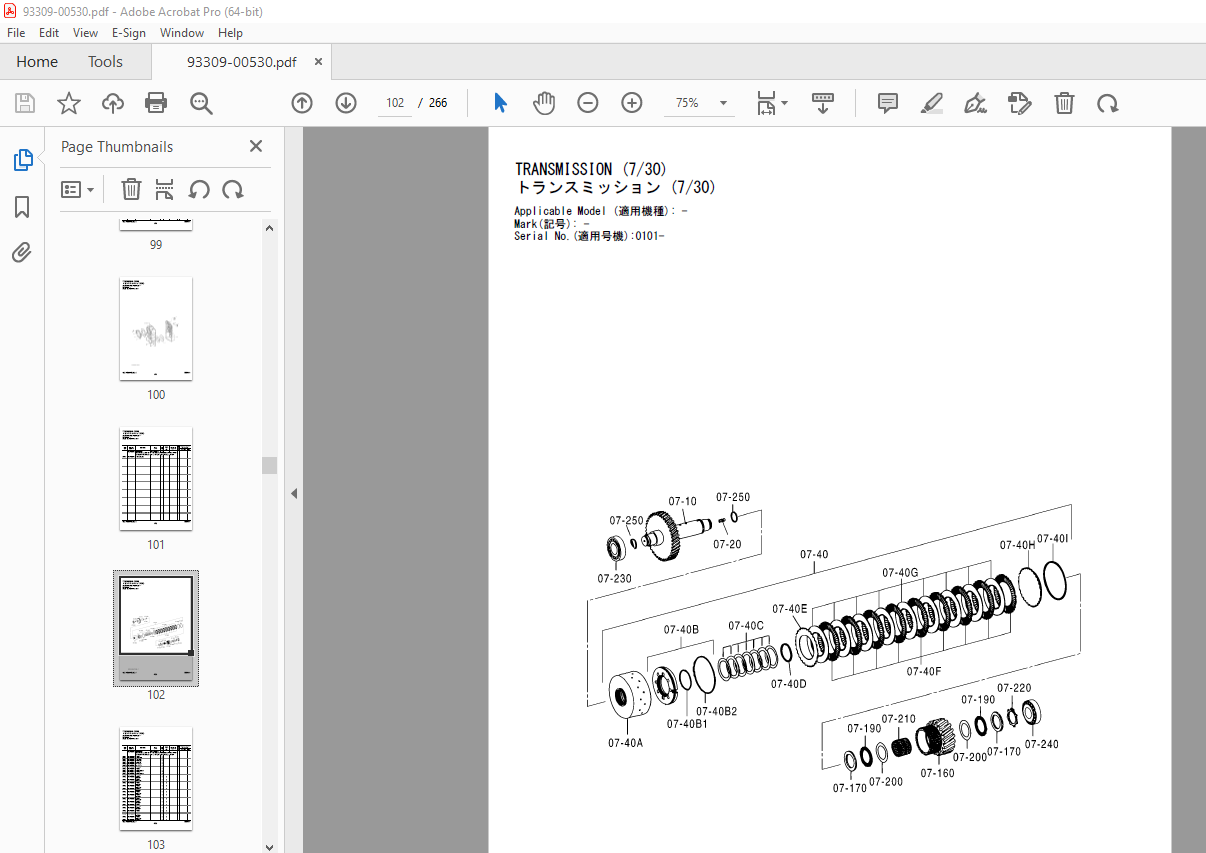
Task: Delete selected thumbnail page trash icon
Action: click(x=131, y=189)
